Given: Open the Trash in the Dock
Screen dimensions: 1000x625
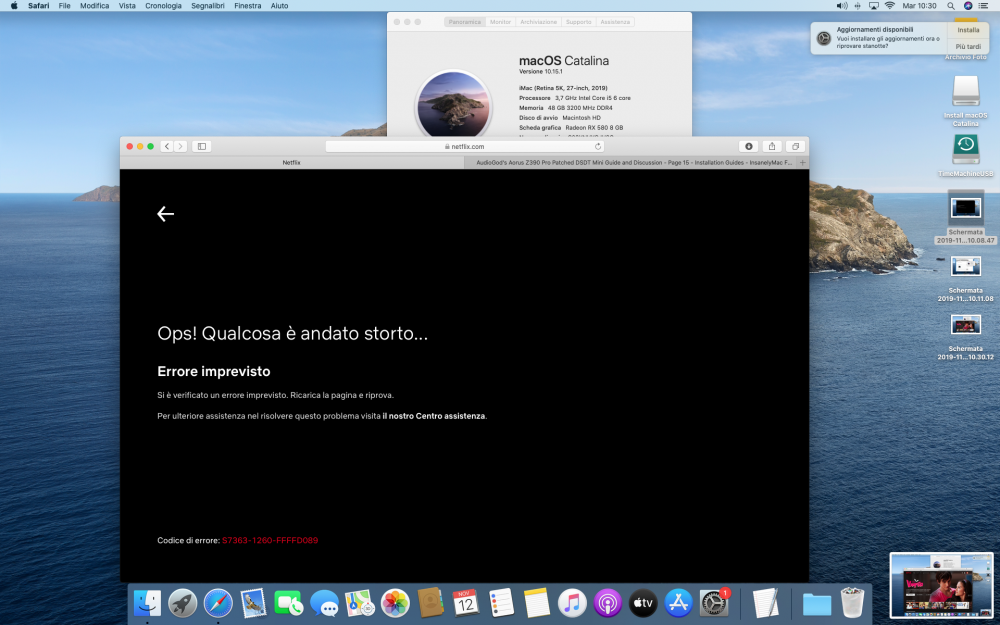Looking at the screenshot, I should [x=852, y=602].
